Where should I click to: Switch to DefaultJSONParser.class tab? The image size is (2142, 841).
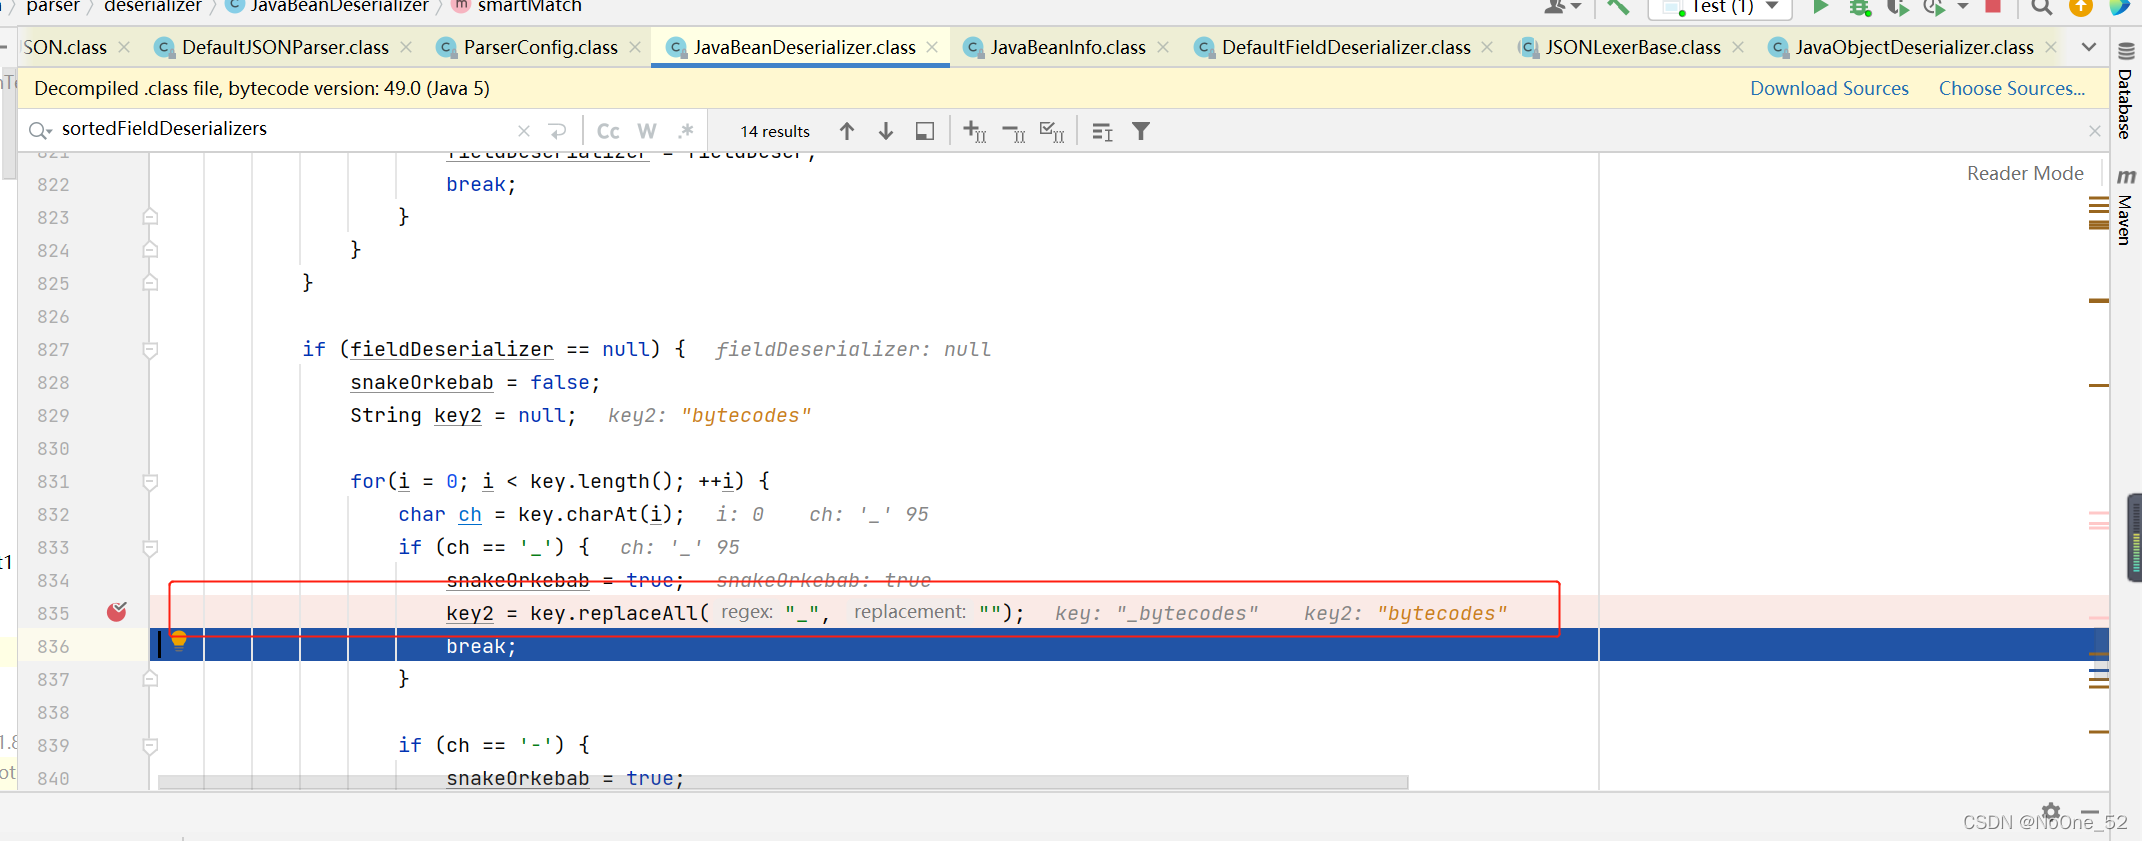tap(285, 47)
